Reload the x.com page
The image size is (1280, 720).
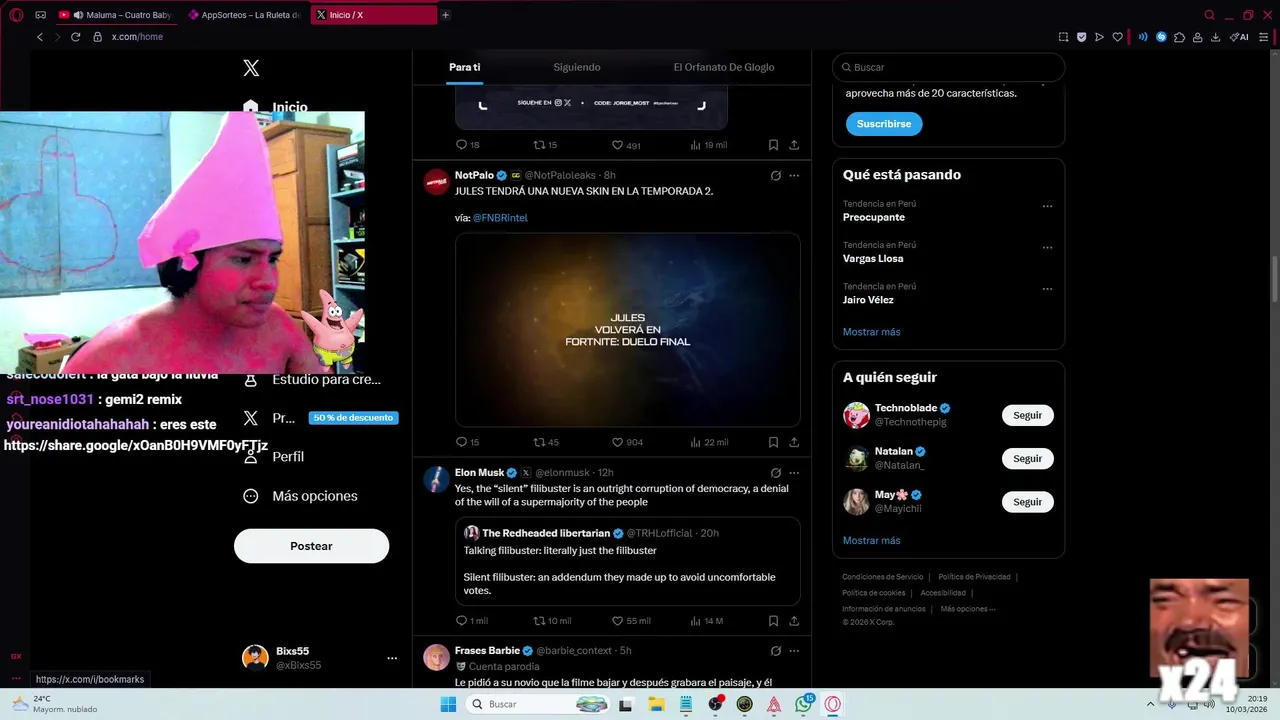[75, 37]
